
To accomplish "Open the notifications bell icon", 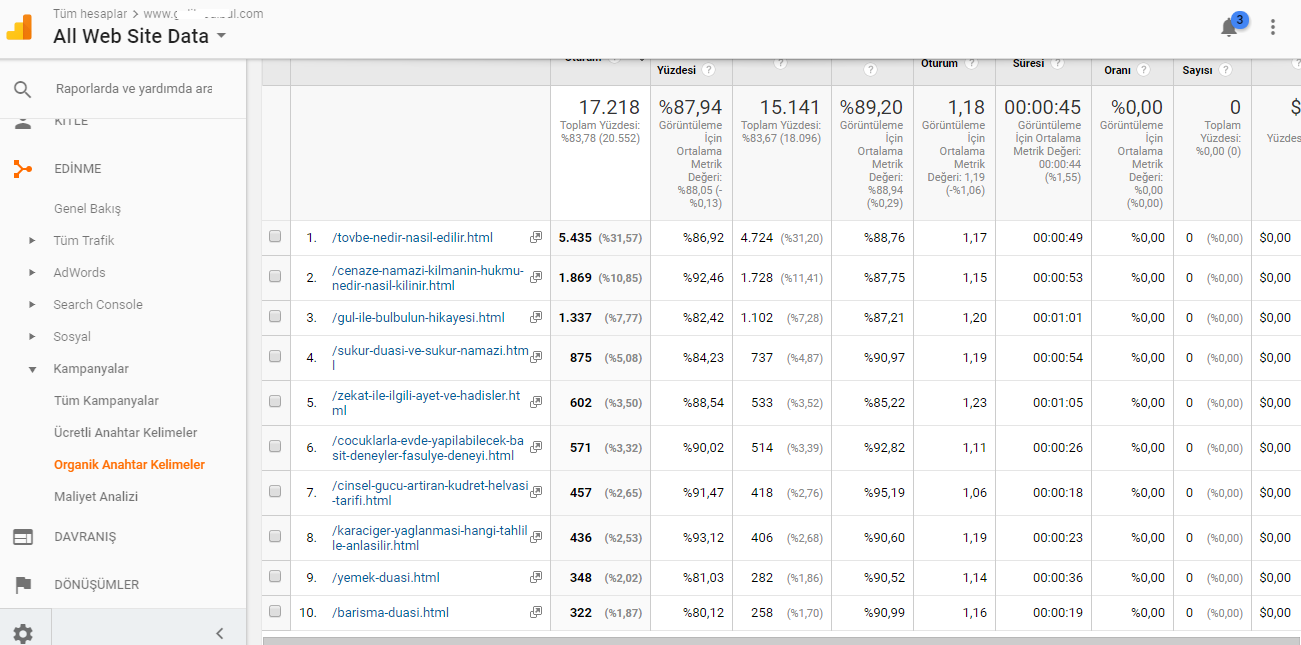I will 1229,28.
